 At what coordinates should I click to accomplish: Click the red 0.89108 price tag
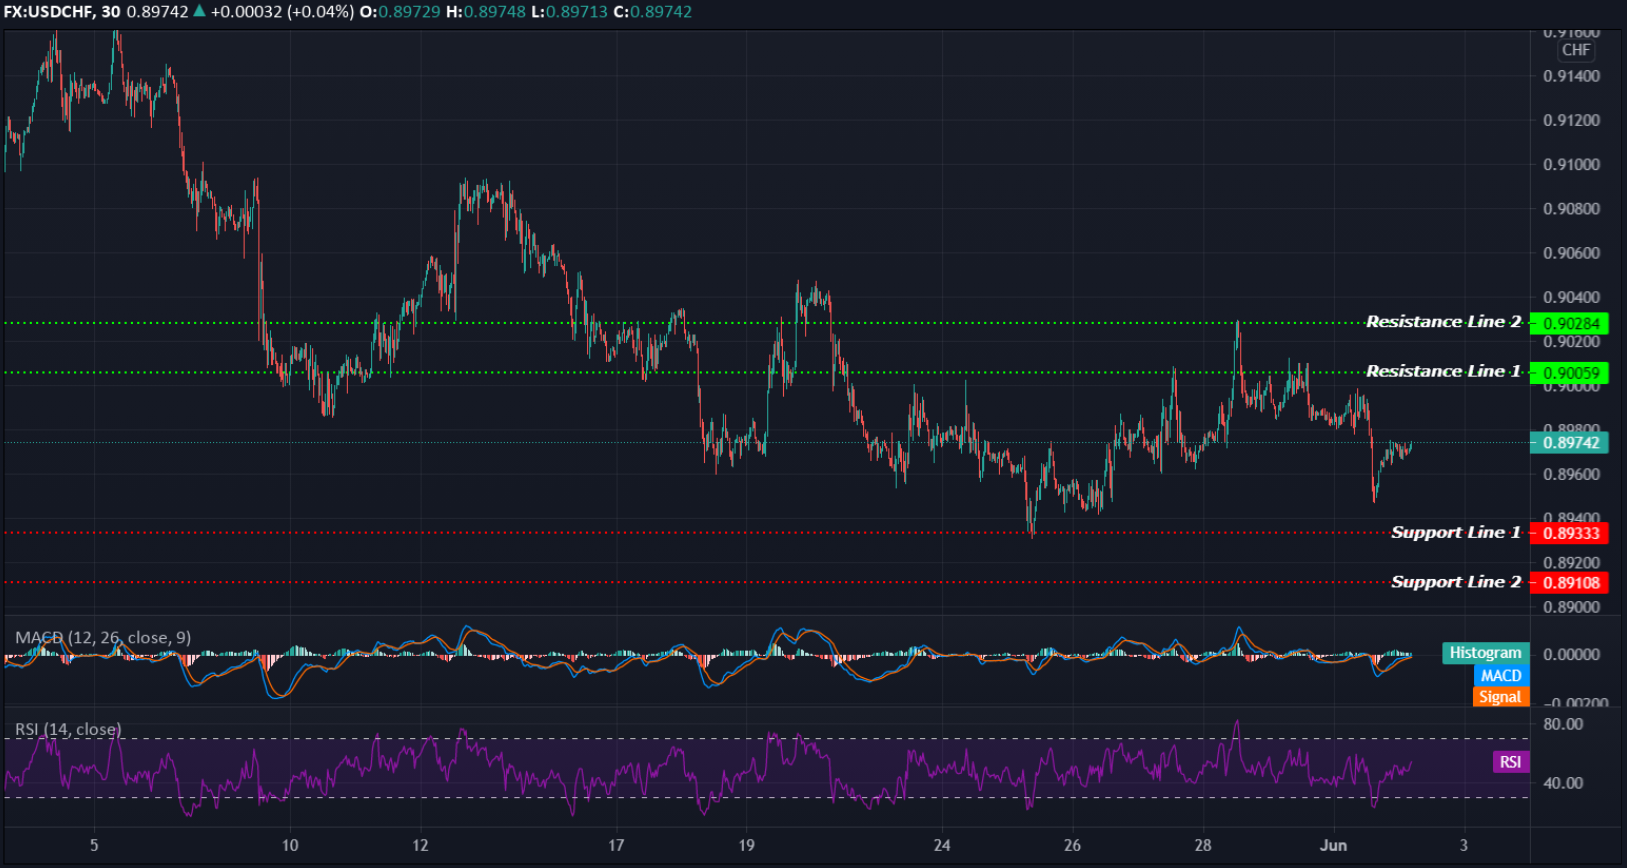[x=1569, y=583]
